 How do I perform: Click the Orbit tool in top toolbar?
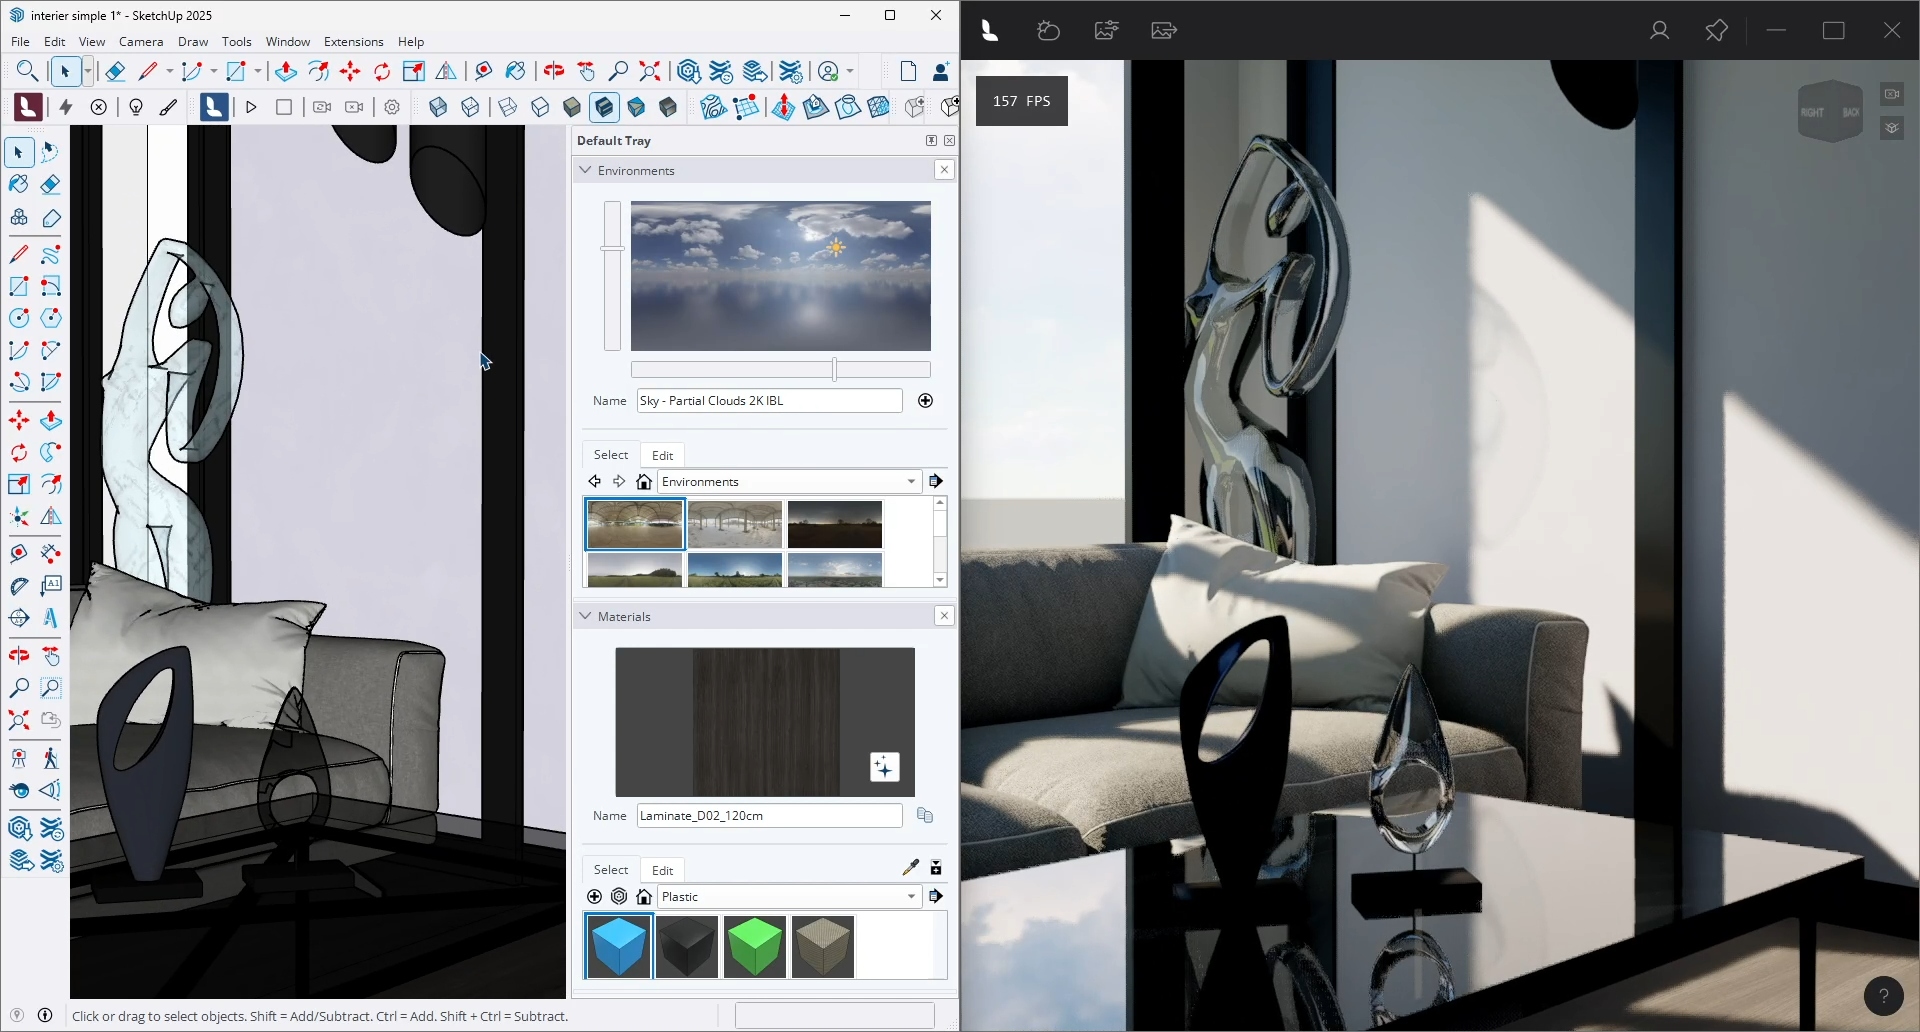coord(554,71)
